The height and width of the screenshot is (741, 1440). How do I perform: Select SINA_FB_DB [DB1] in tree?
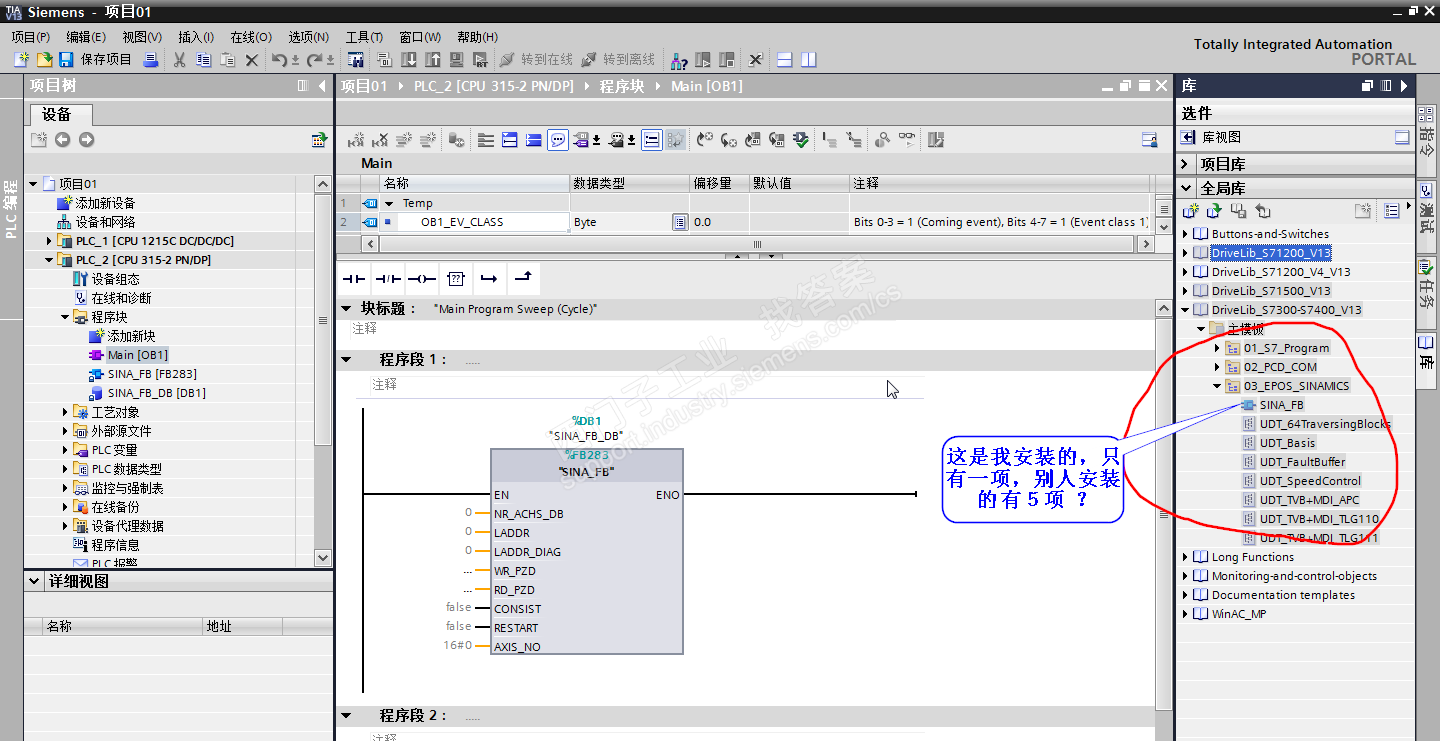(x=156, y=393)
